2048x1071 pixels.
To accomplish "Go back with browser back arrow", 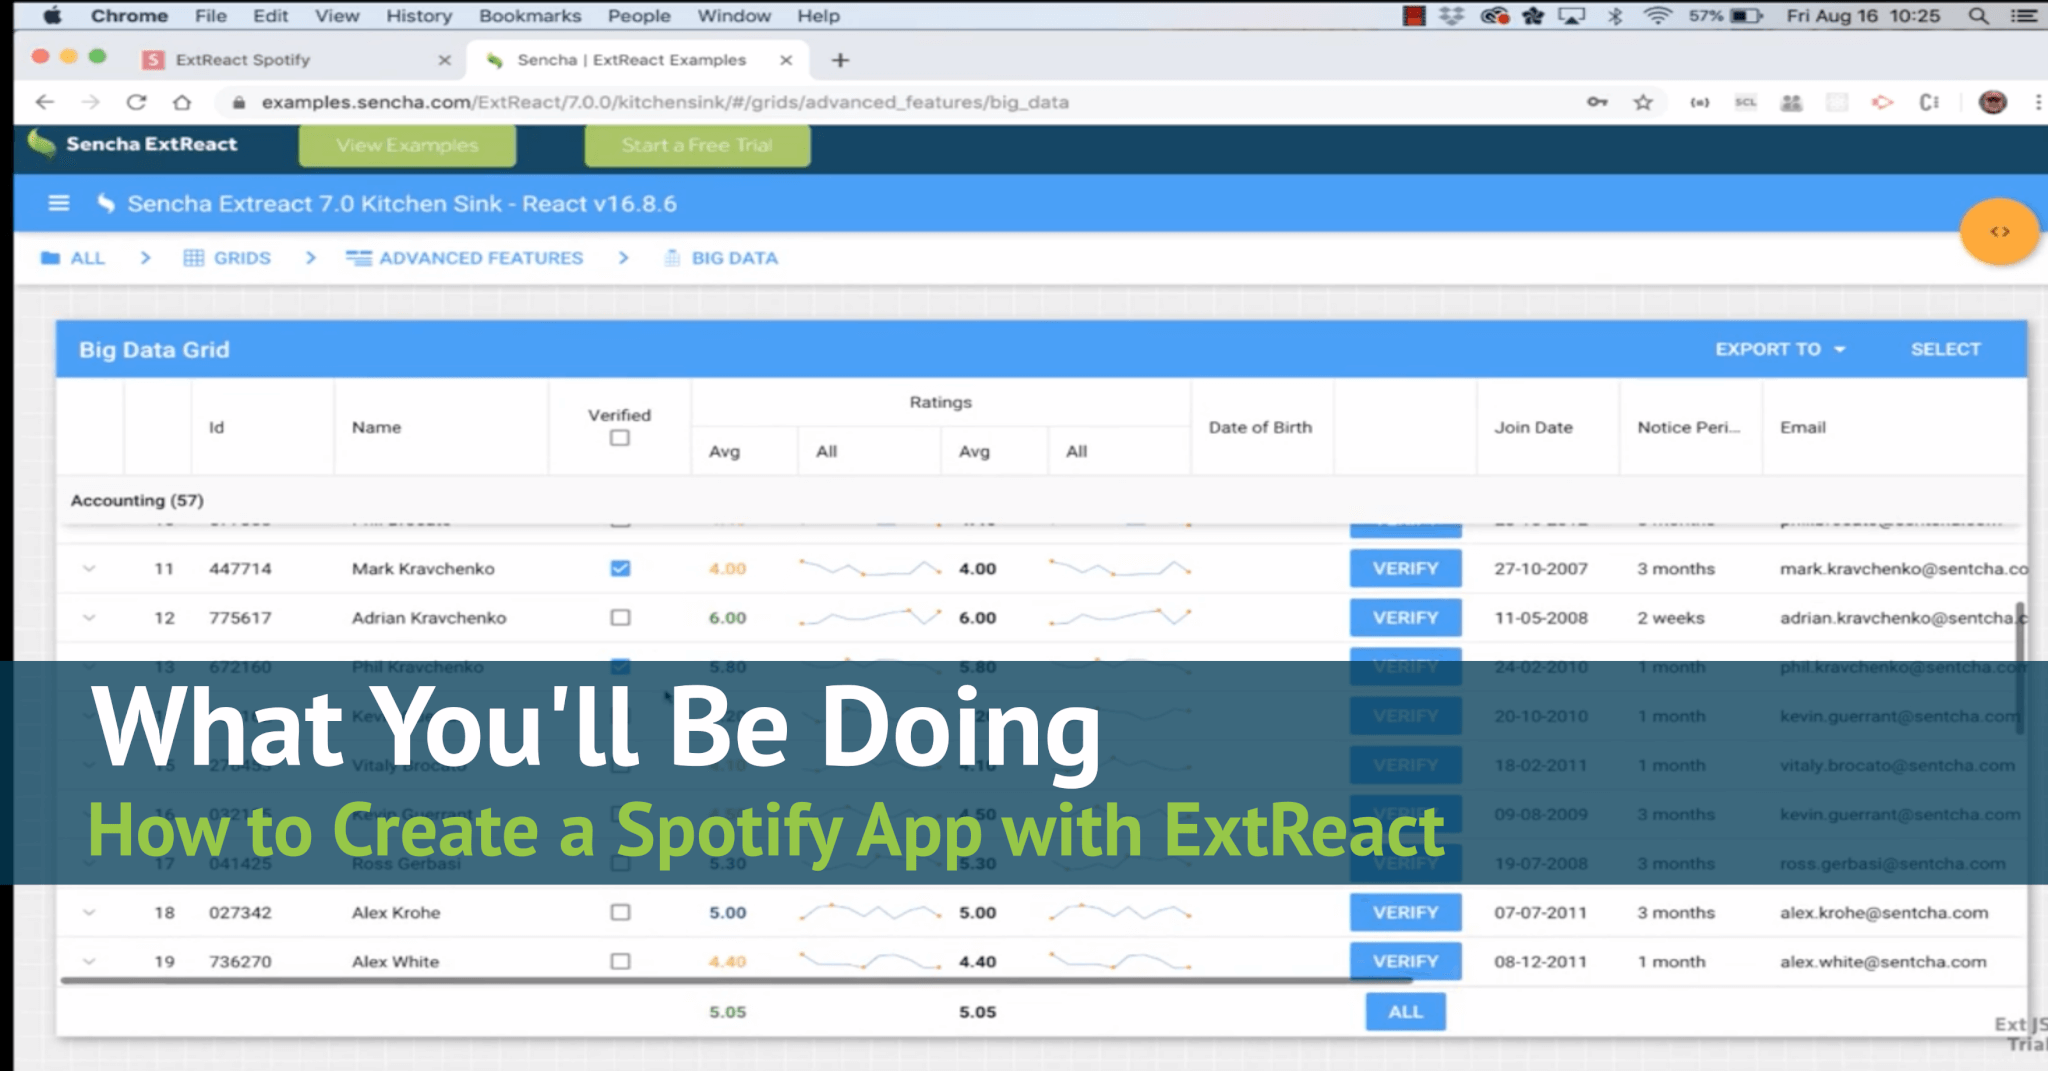I will pyautogui.click(x=45, y=102).
